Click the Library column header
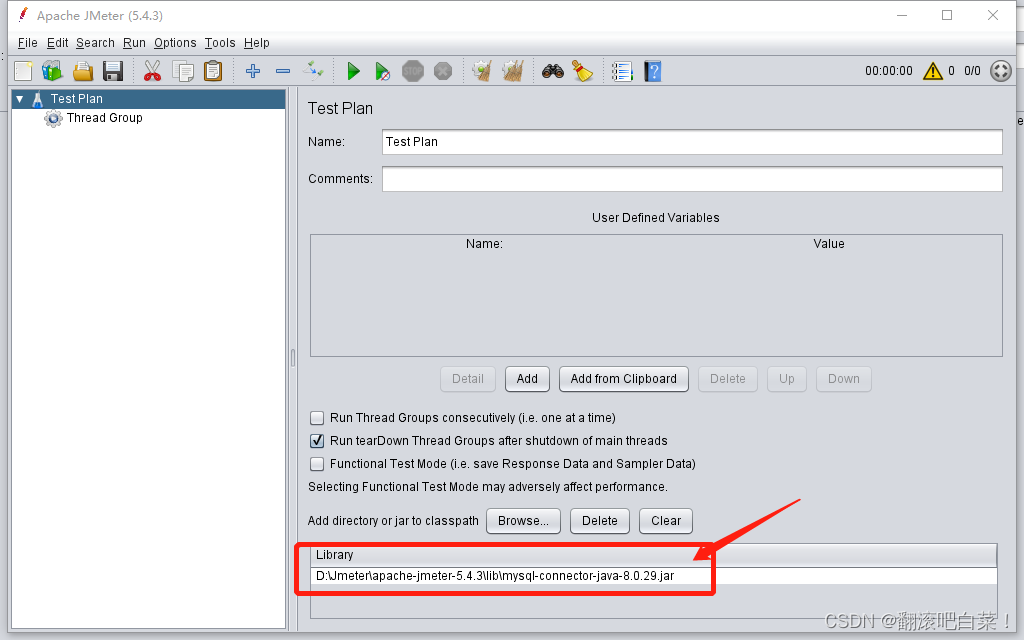Viewport: 1024px width, 640px height. (654, 555)
